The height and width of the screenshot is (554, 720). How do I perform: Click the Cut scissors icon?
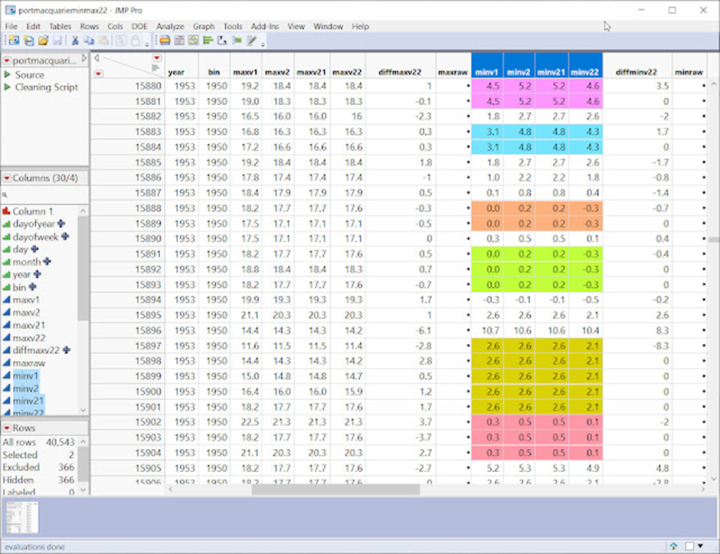[75, 41]
